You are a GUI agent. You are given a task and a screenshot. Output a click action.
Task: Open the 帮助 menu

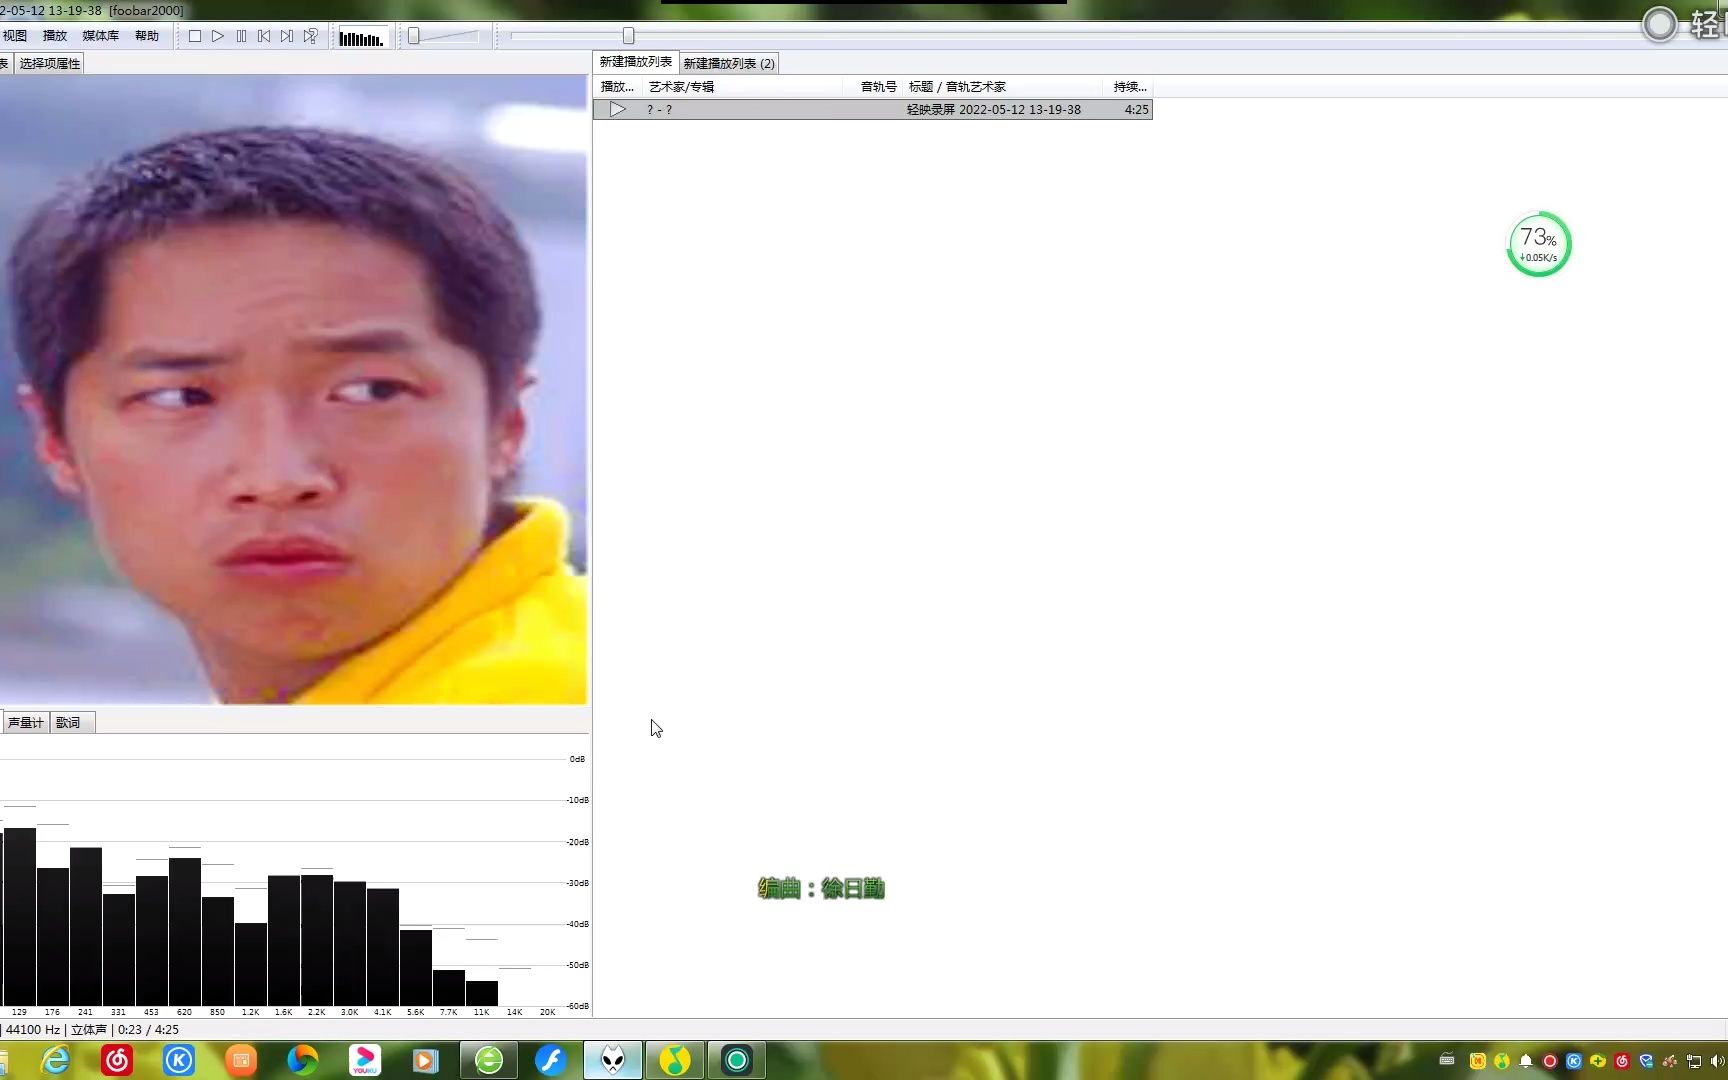click(147, 36)
